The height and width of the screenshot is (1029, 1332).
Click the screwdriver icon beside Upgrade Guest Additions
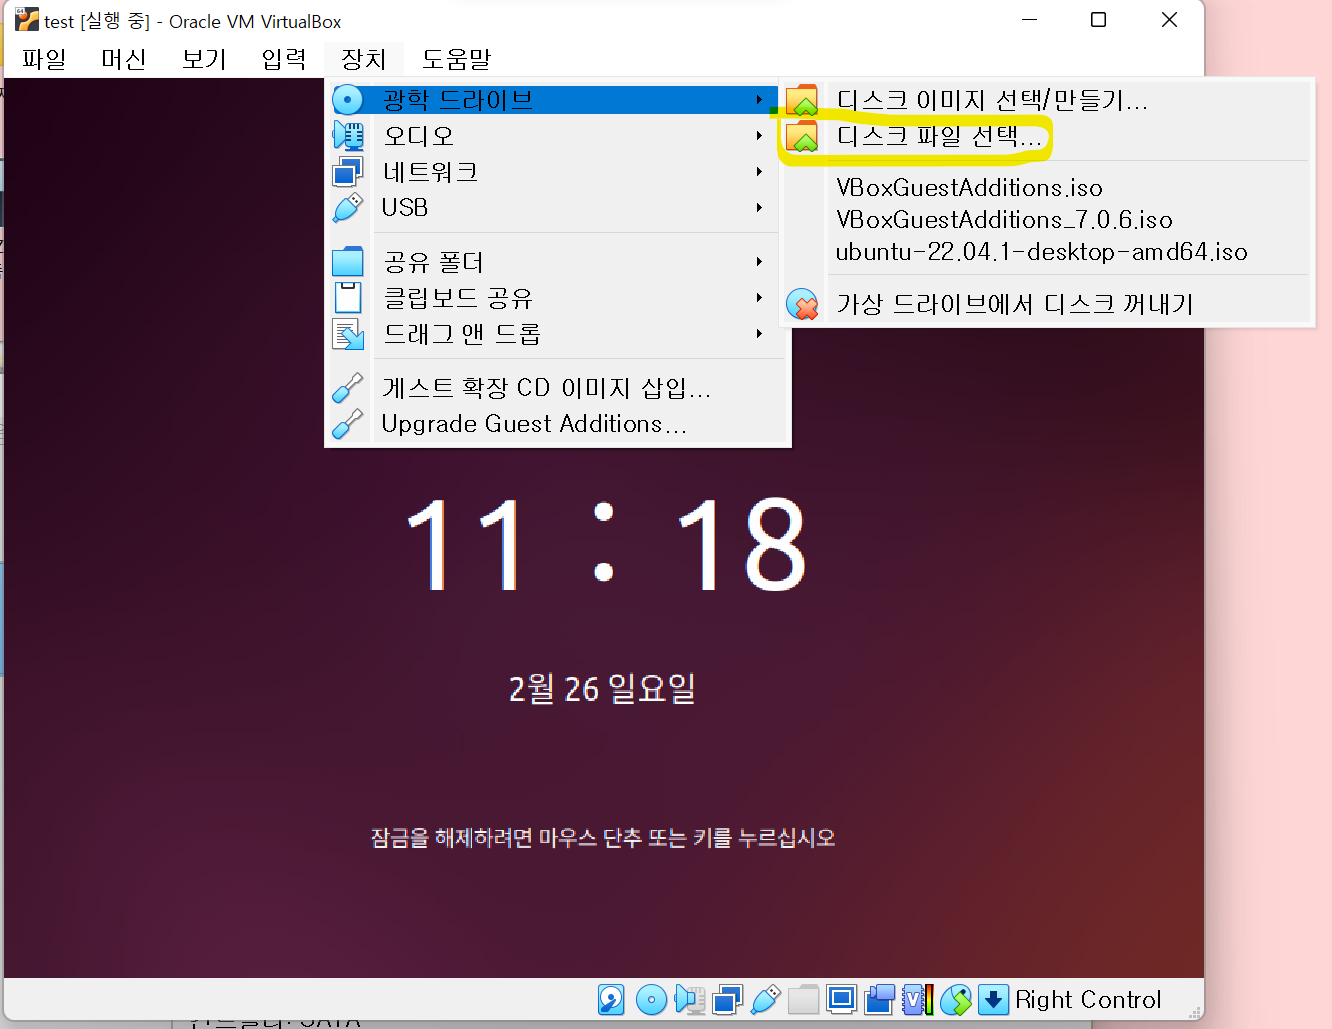click(x=347, y=424)
